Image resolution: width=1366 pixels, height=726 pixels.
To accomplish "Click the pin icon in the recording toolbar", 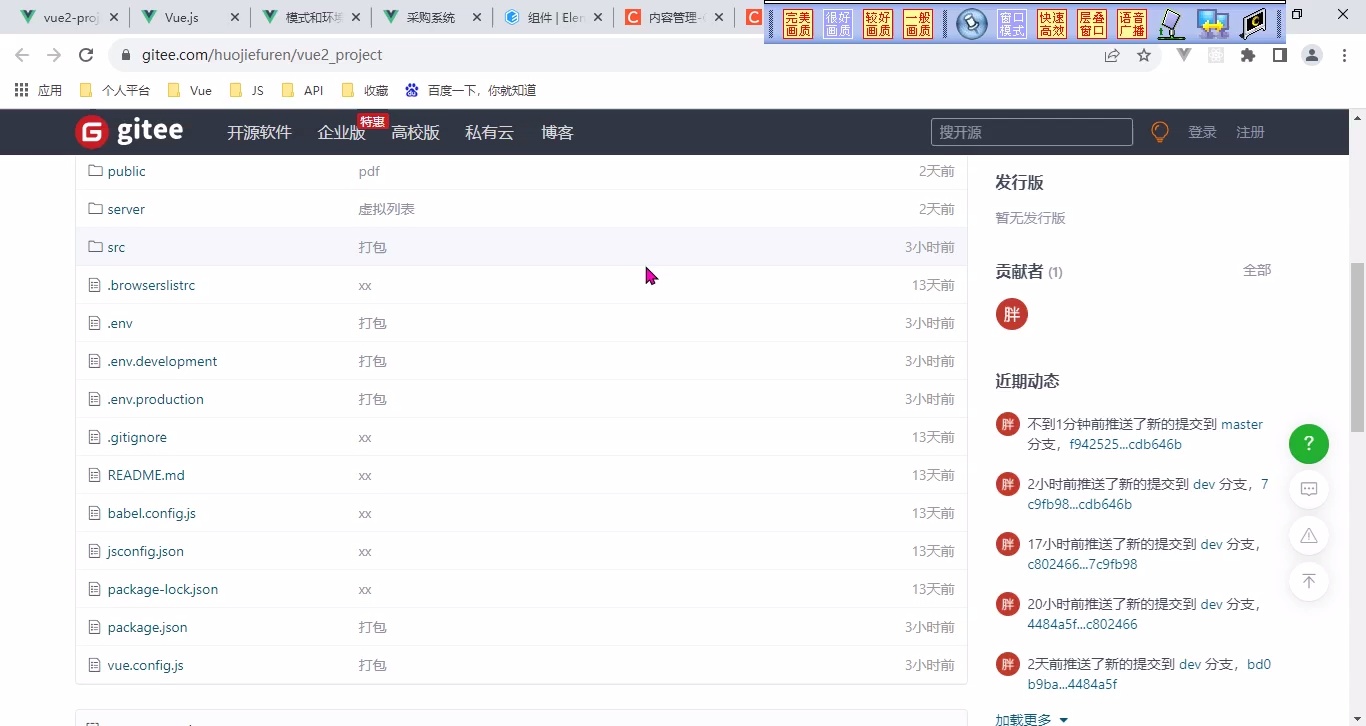I will pos(971,25).
